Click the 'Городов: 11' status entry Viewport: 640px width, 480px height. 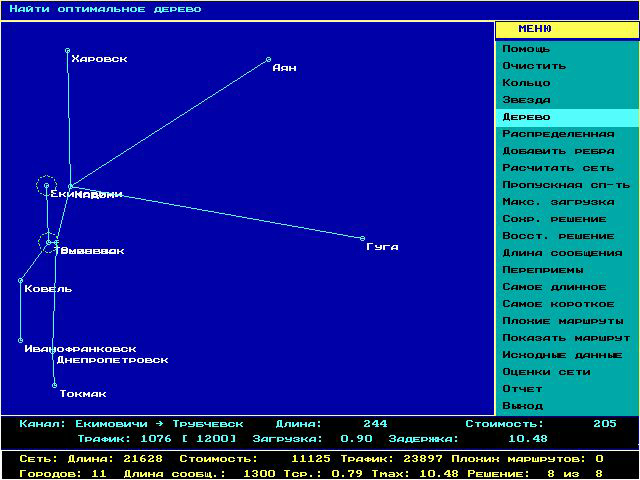(63, 474)
